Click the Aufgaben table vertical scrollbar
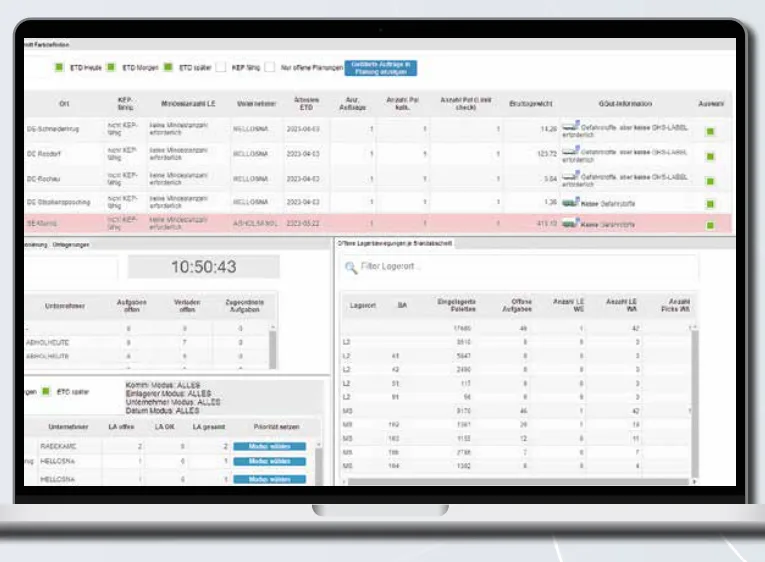Viewport: 765px width, 562px height. 273,347
